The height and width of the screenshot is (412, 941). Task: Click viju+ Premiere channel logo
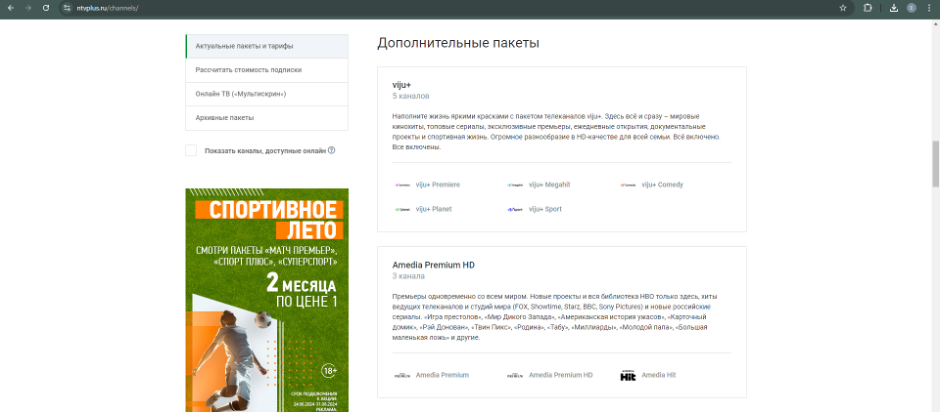[x=402, y=185]
